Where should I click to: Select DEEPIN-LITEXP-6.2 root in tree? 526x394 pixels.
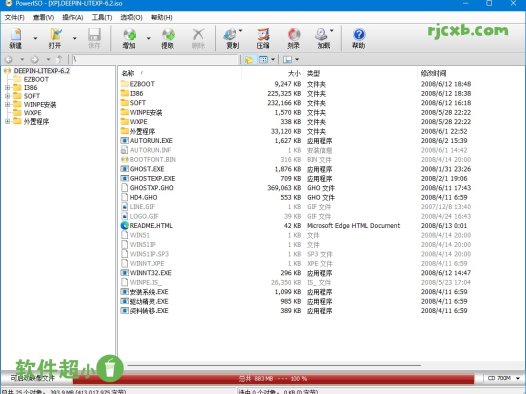[x=42, y=71]
